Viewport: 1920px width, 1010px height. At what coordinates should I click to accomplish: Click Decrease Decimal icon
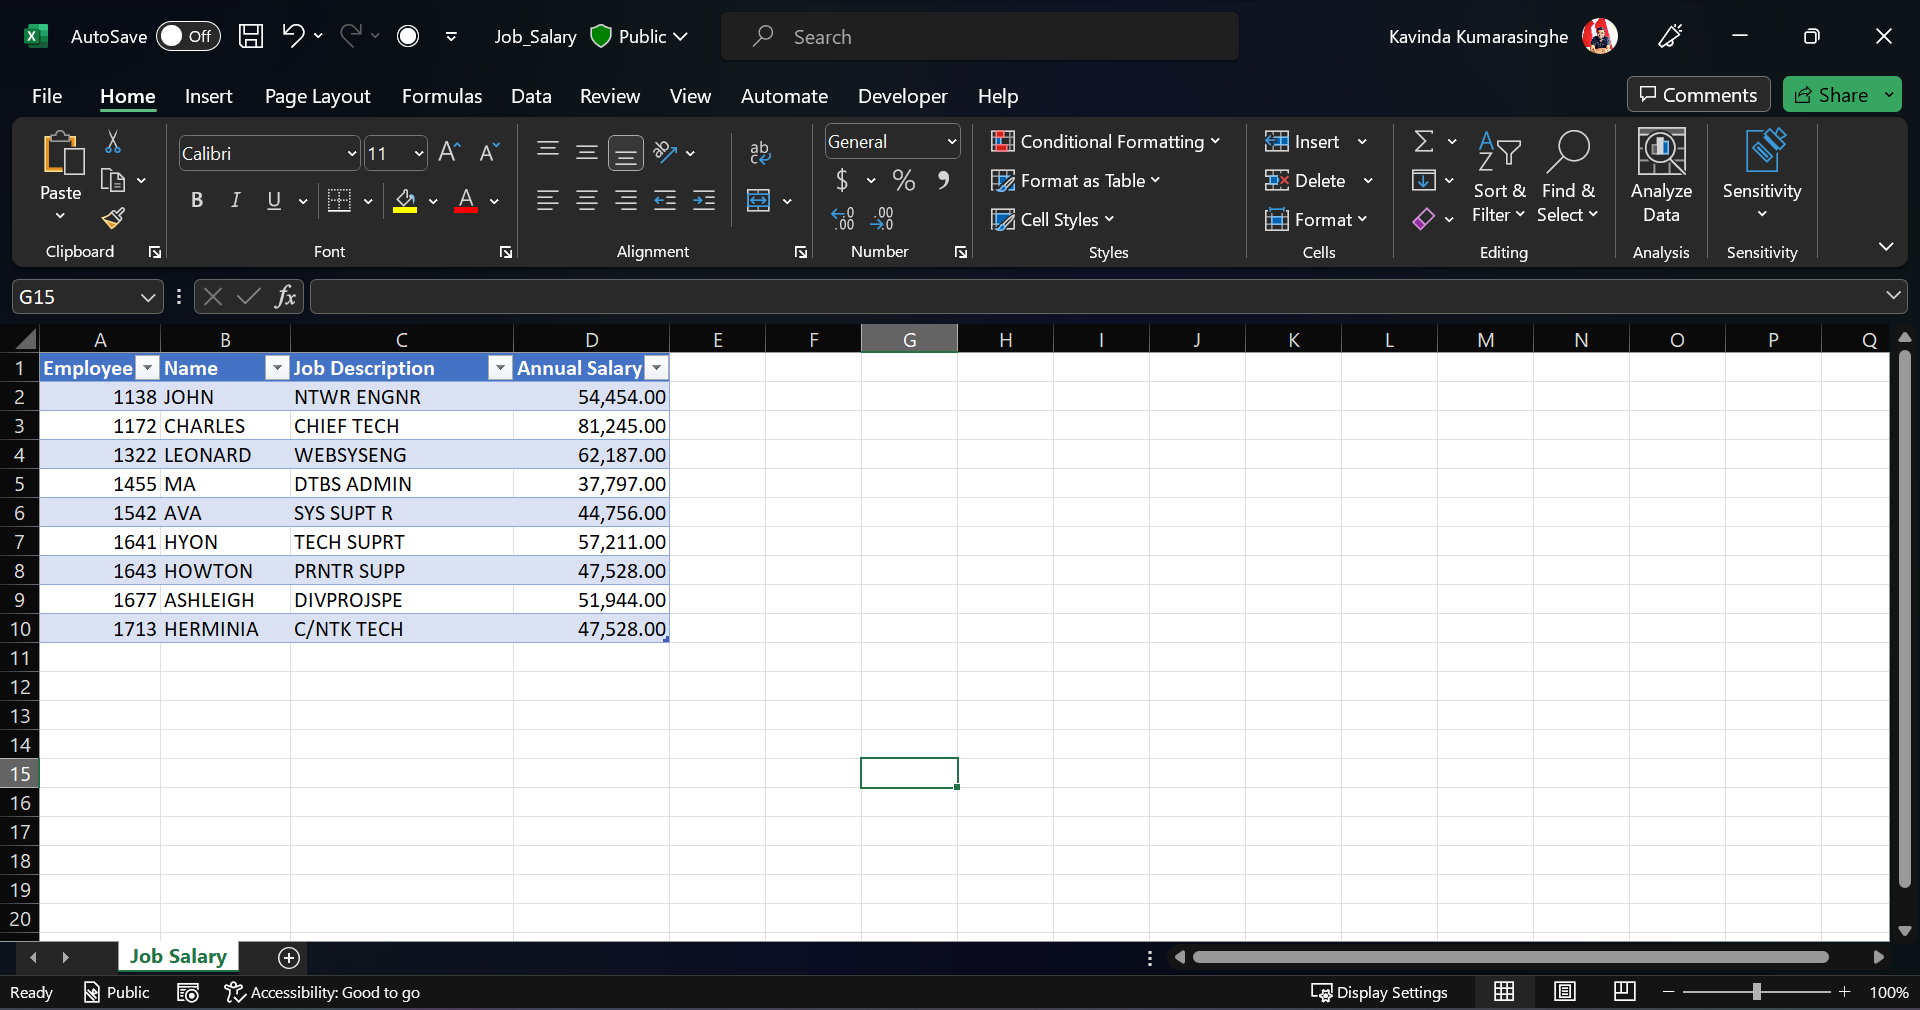pyautogui.click(x=882, y=218)
